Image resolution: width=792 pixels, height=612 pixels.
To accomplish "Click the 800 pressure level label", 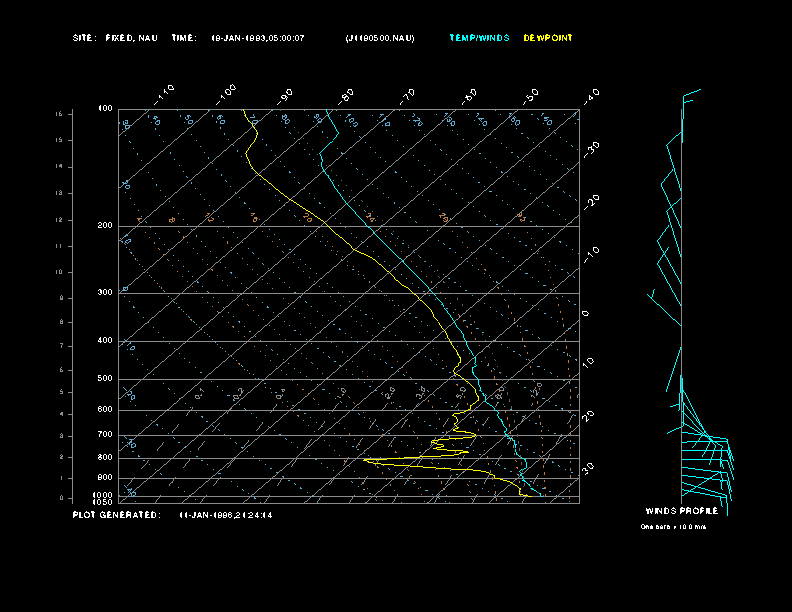I will click(105, 457).
